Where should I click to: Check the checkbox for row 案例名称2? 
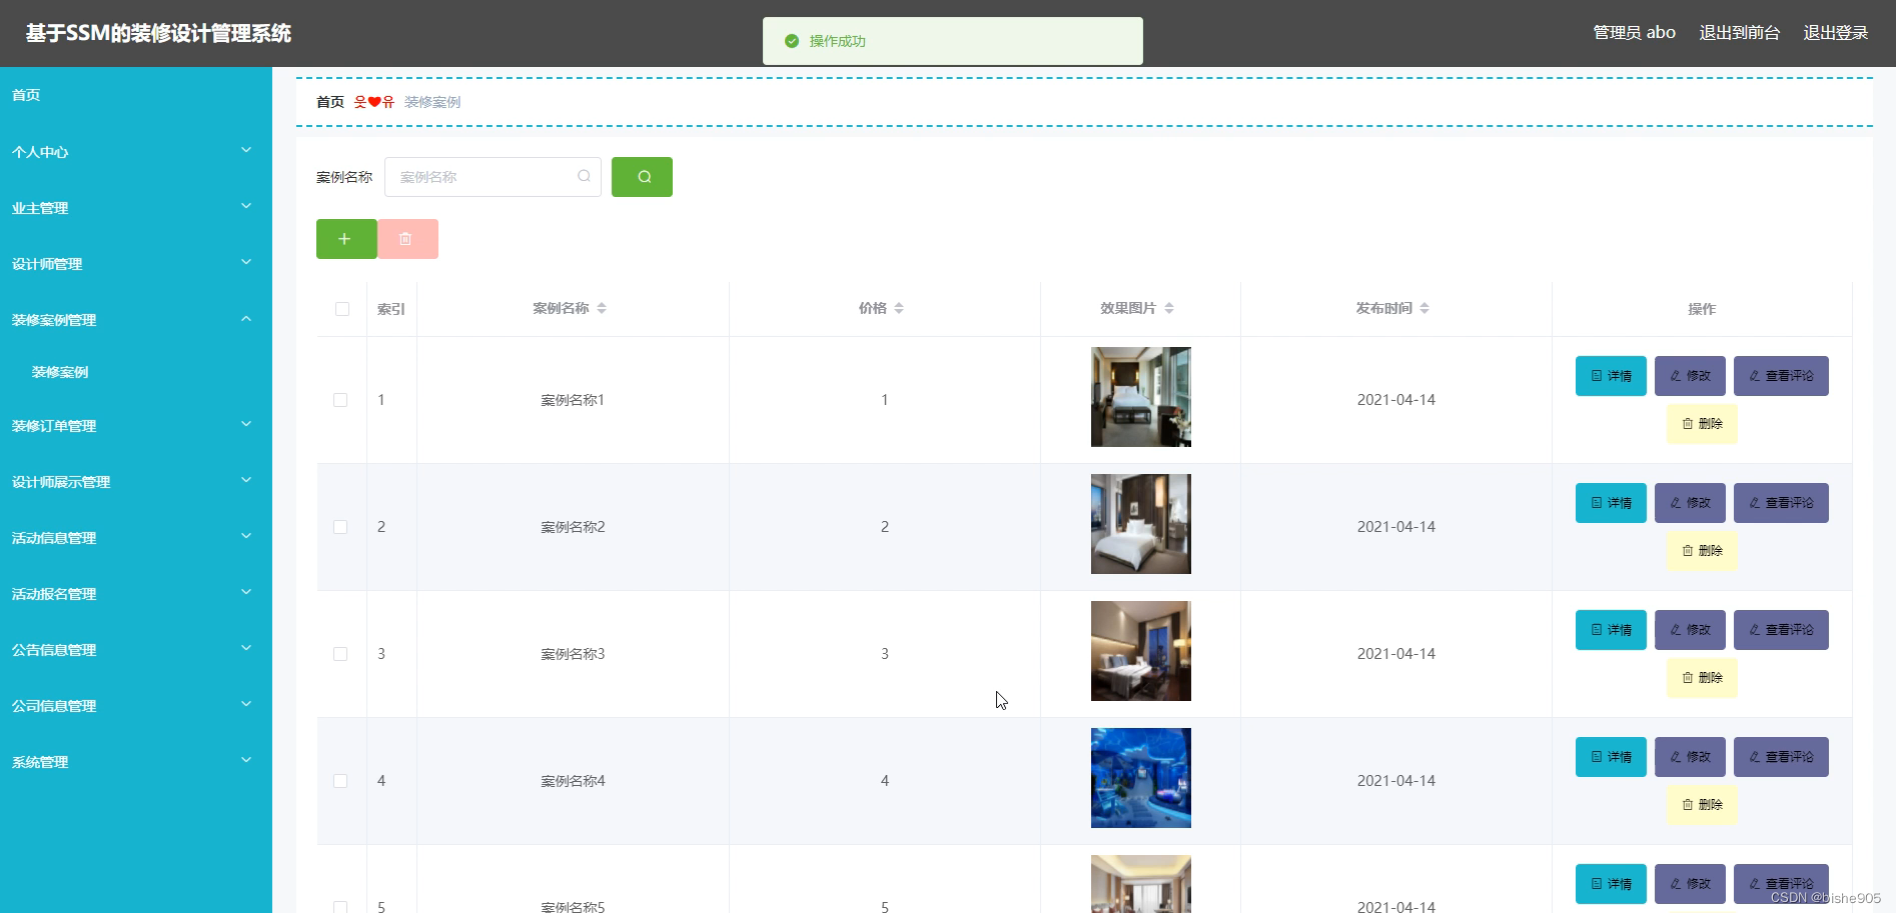coord(340,527)
